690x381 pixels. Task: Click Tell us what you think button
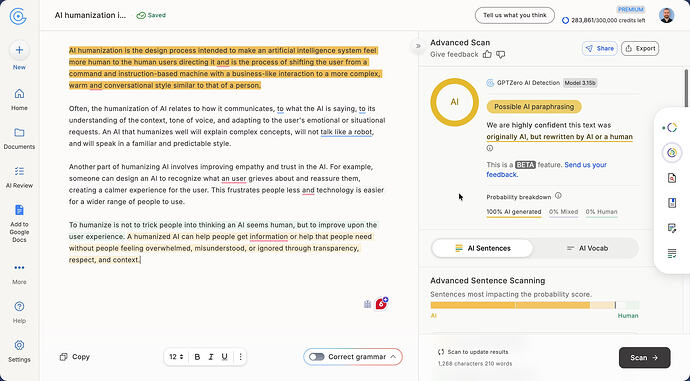(514, 15)
